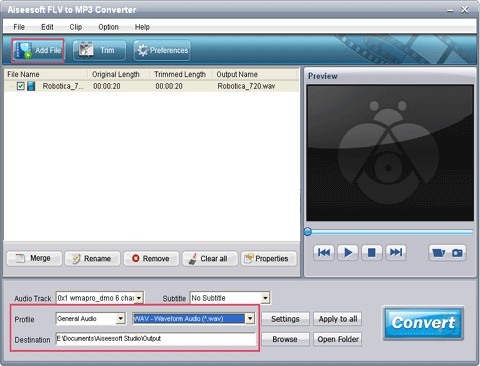Minimize the converter window
The width and height of the screenshot is (480, 366).
450,10
